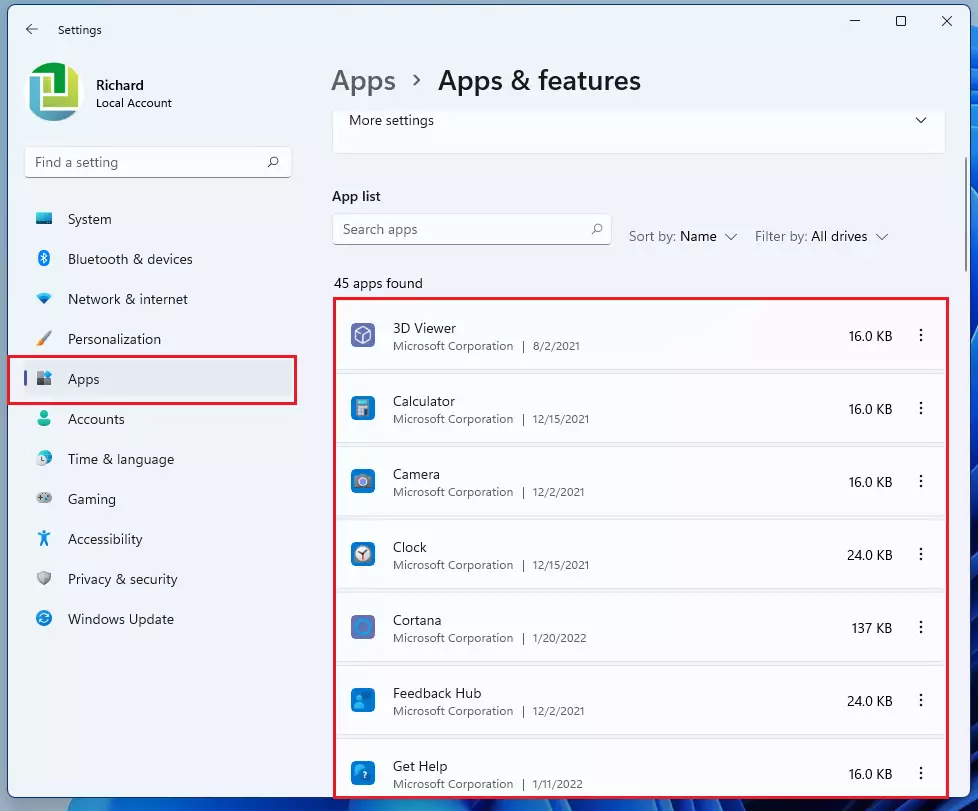The height and width of the screenshot is (811, 978).
Task: Click the Feedback Hub app icon
Action: (362, 701)
